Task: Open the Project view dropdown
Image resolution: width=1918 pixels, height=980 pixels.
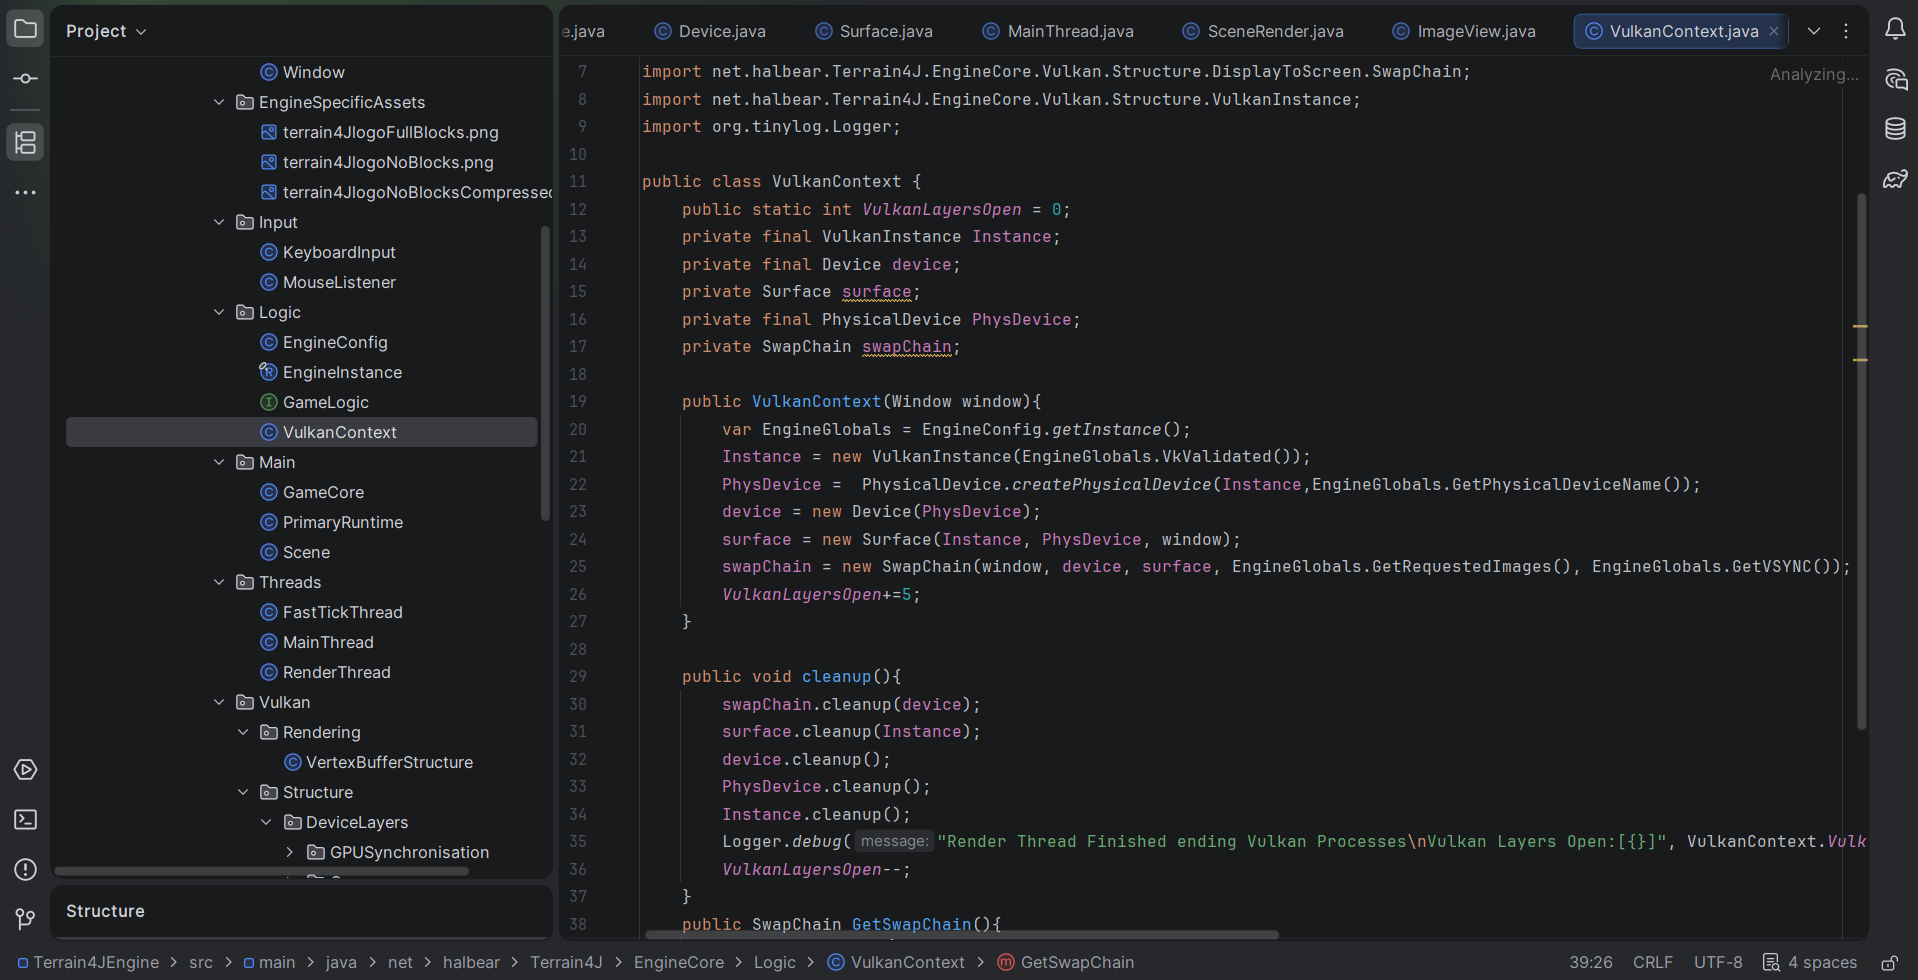Action: point(106,31)
